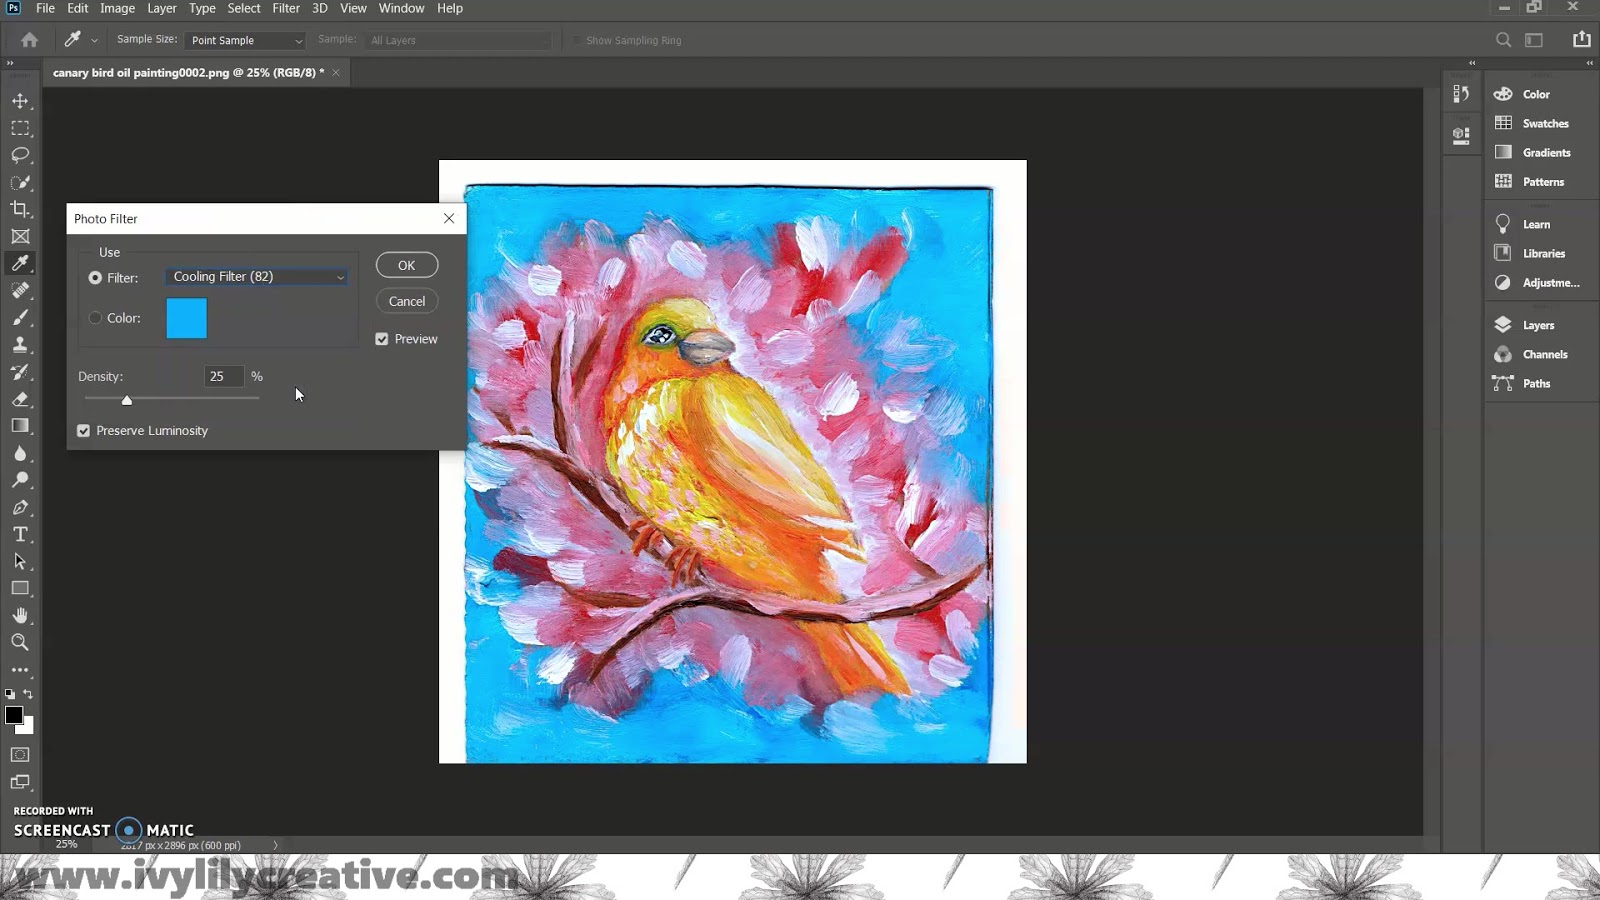Click the Density percentage field
Image resolution: width=1600 pixels, height=900 pixels.
point(224,376)
